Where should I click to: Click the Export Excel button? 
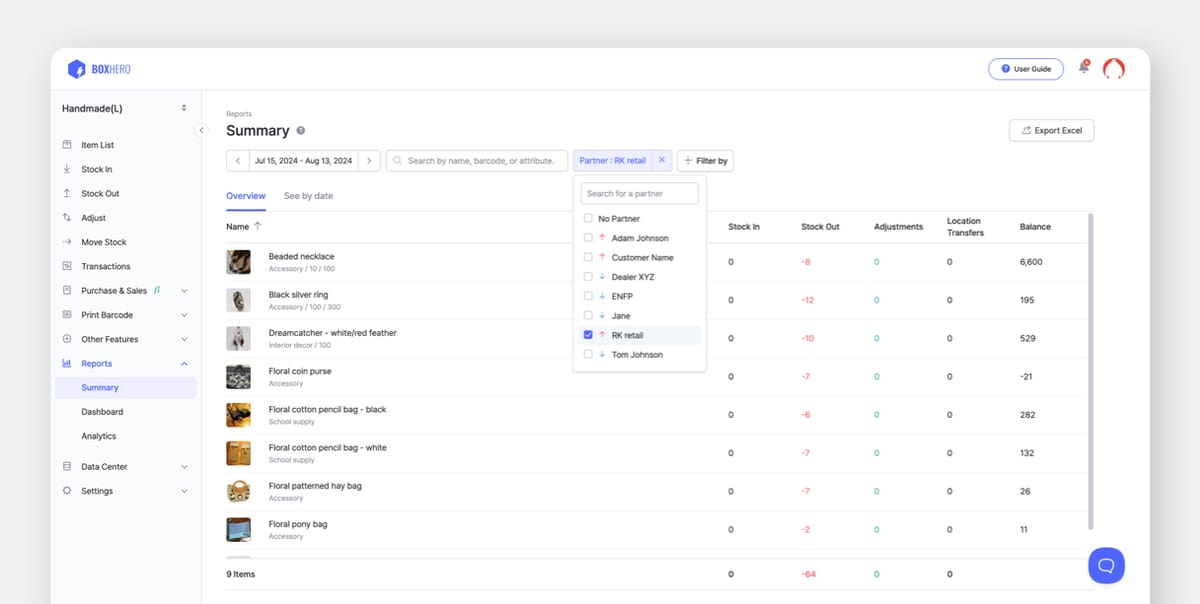pos(1051,130)
